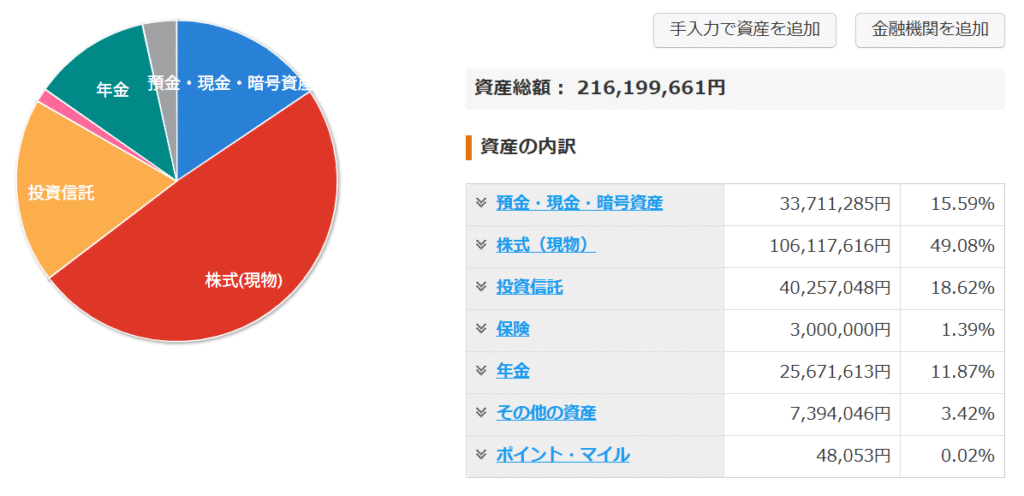Expand the 預金・現金・暗号資産 row chevron

(x=481, y=203)
